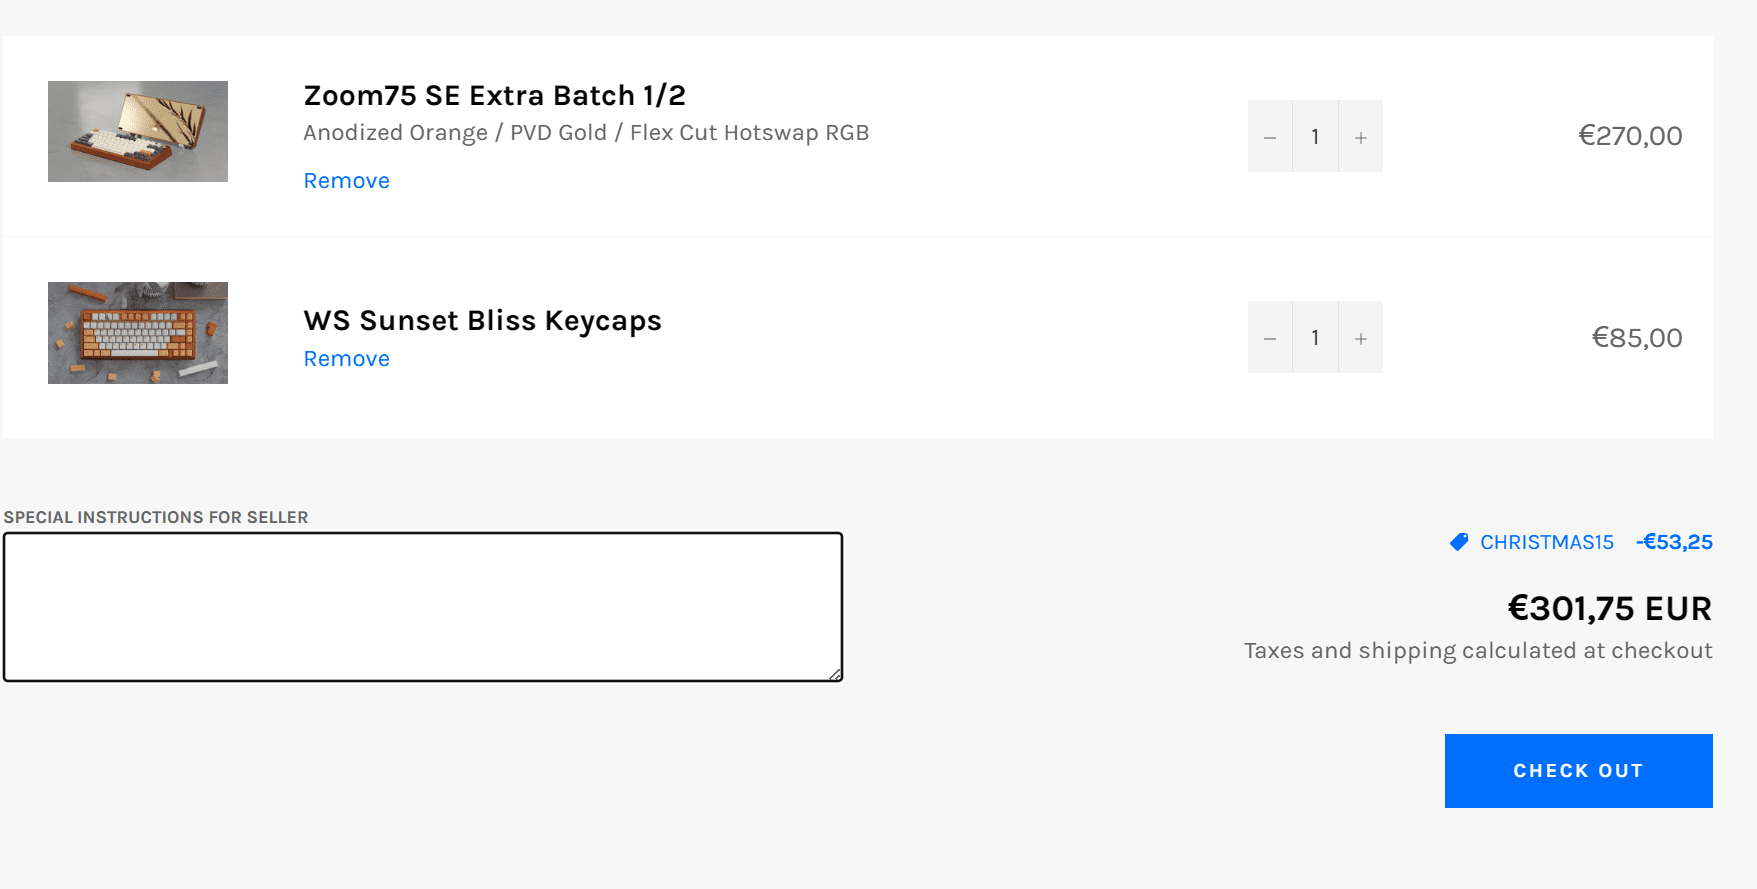Click the textarea resize grip handle
Screen dimensions: 1757x889
835,674
